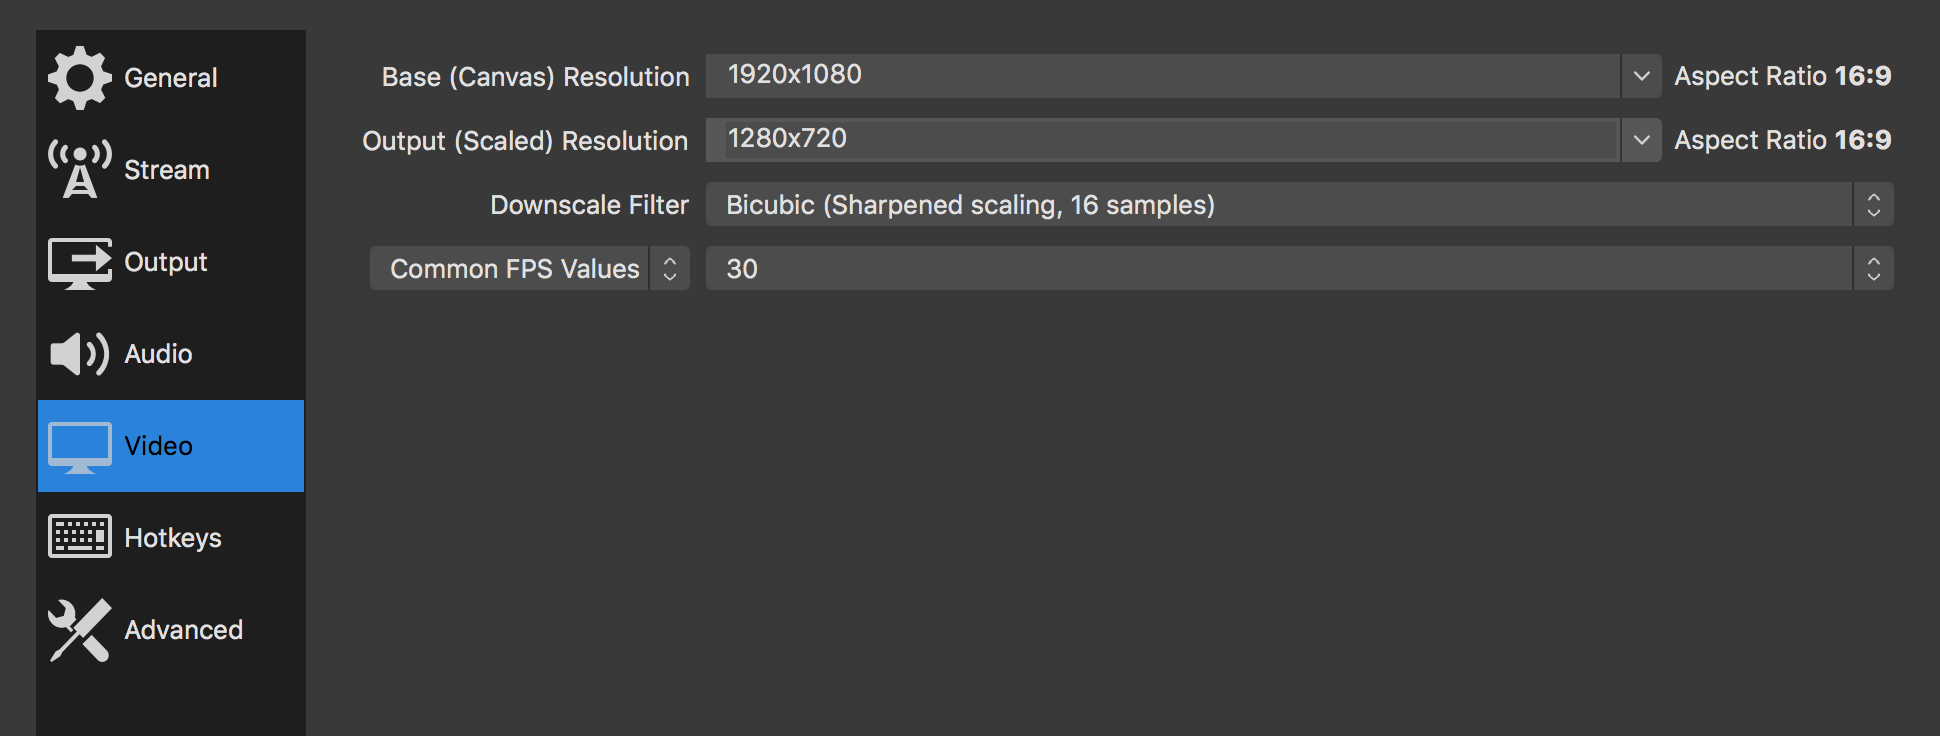Expand Base (Canvas) Resolution dropdown arrow

click(x=1641, y=76)
